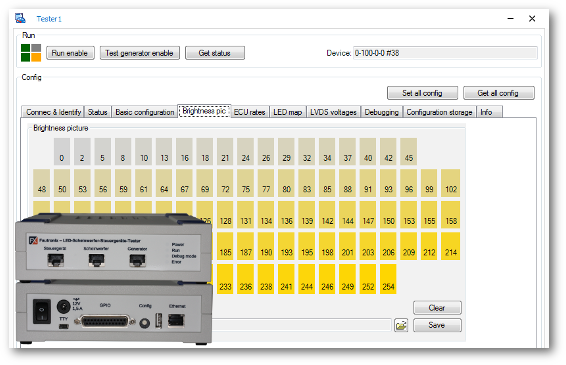Minimize the Tester1 window
This screenshot has height=365, width=566.
(510, 18)
